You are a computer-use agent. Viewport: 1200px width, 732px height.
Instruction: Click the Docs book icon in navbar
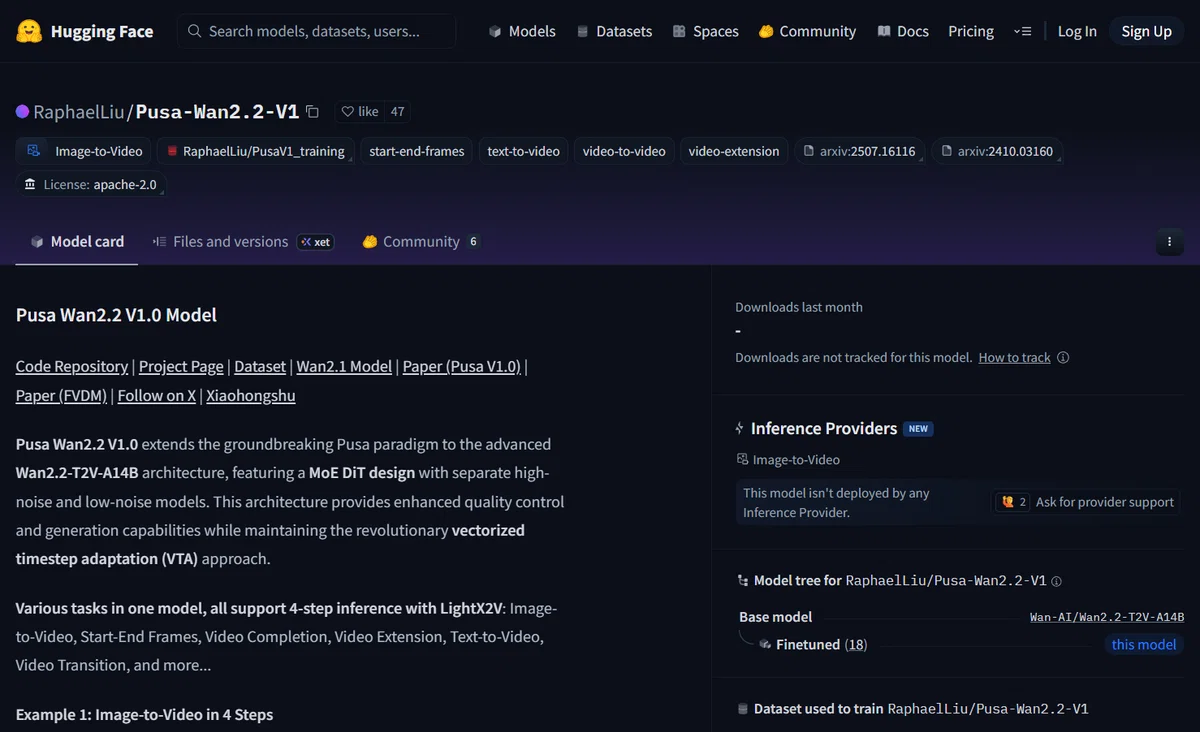(884, 31)
